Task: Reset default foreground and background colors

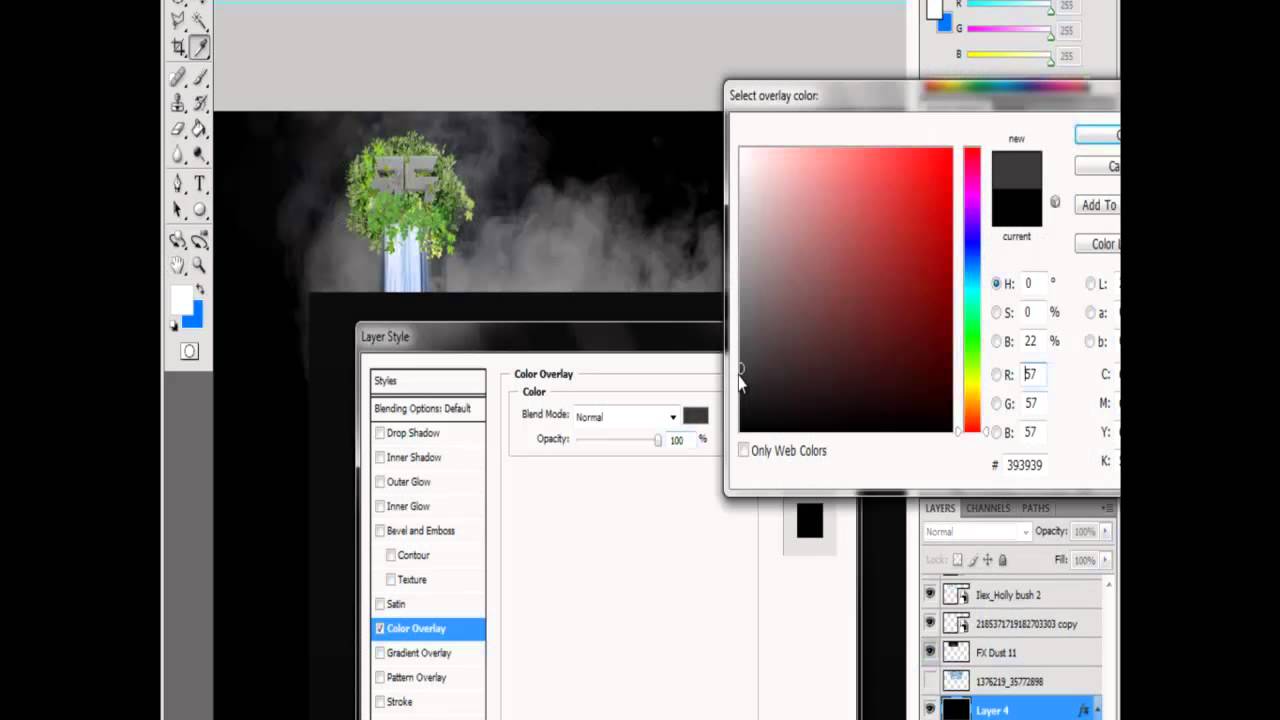Action: (174, 326)
